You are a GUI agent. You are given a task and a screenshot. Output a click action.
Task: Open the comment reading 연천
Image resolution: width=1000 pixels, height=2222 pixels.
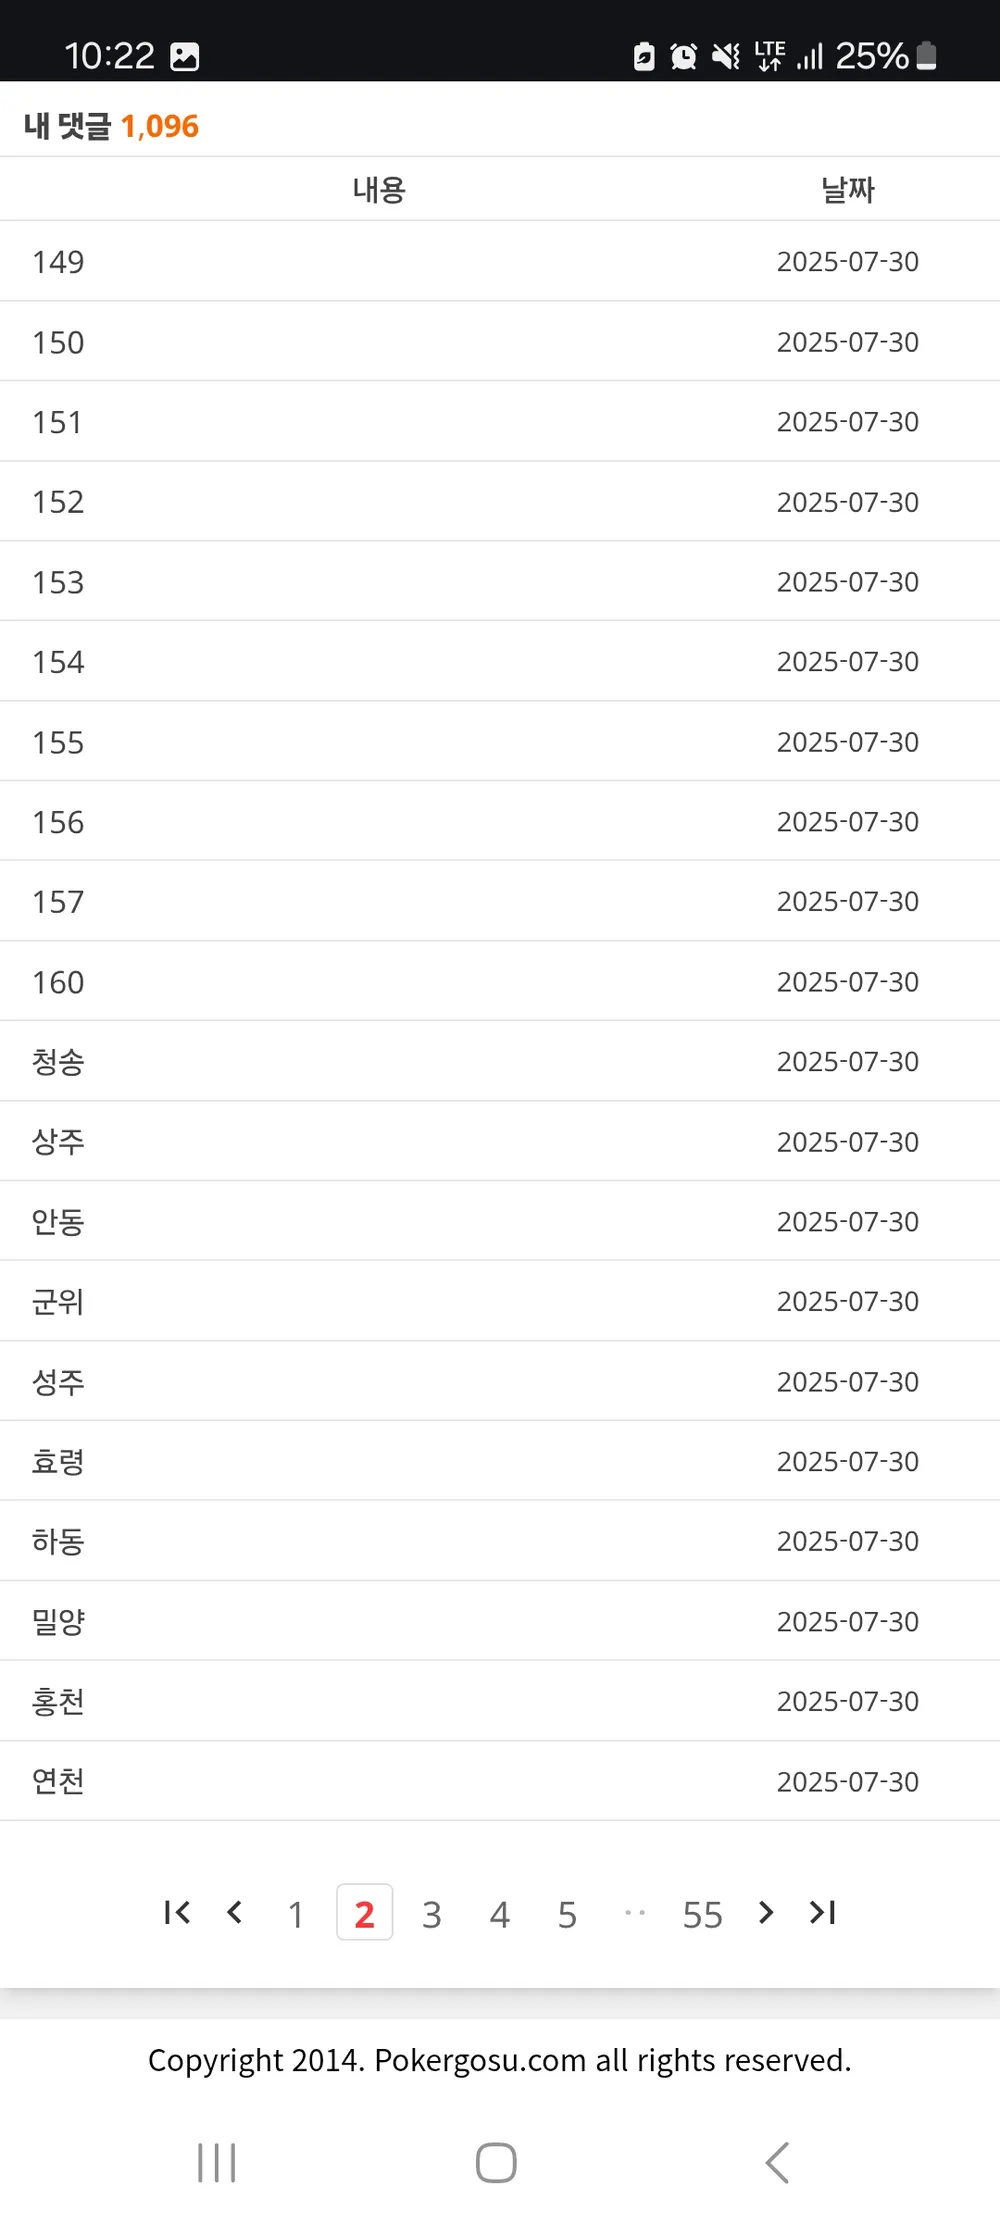pos(500,1781)
